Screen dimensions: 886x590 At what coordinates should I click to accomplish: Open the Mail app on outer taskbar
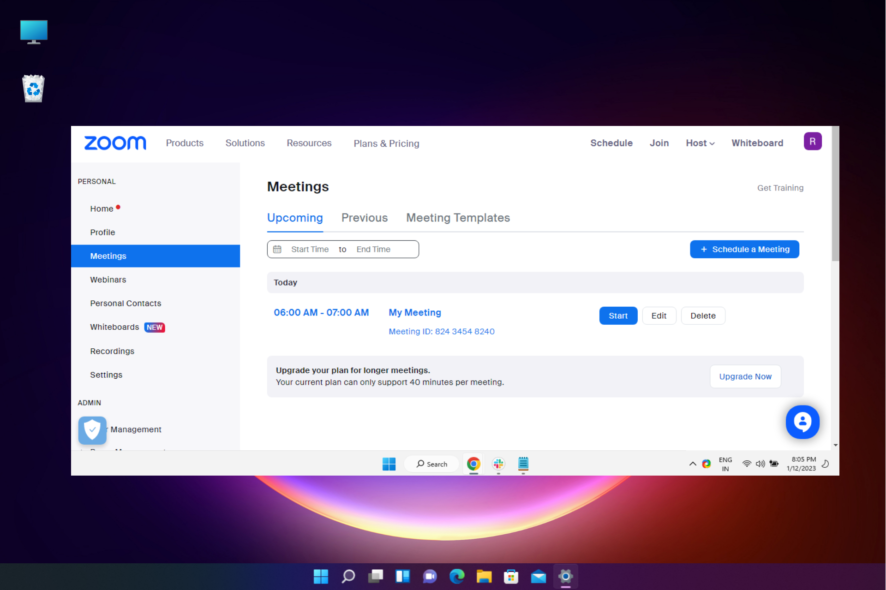pos(538,576)
